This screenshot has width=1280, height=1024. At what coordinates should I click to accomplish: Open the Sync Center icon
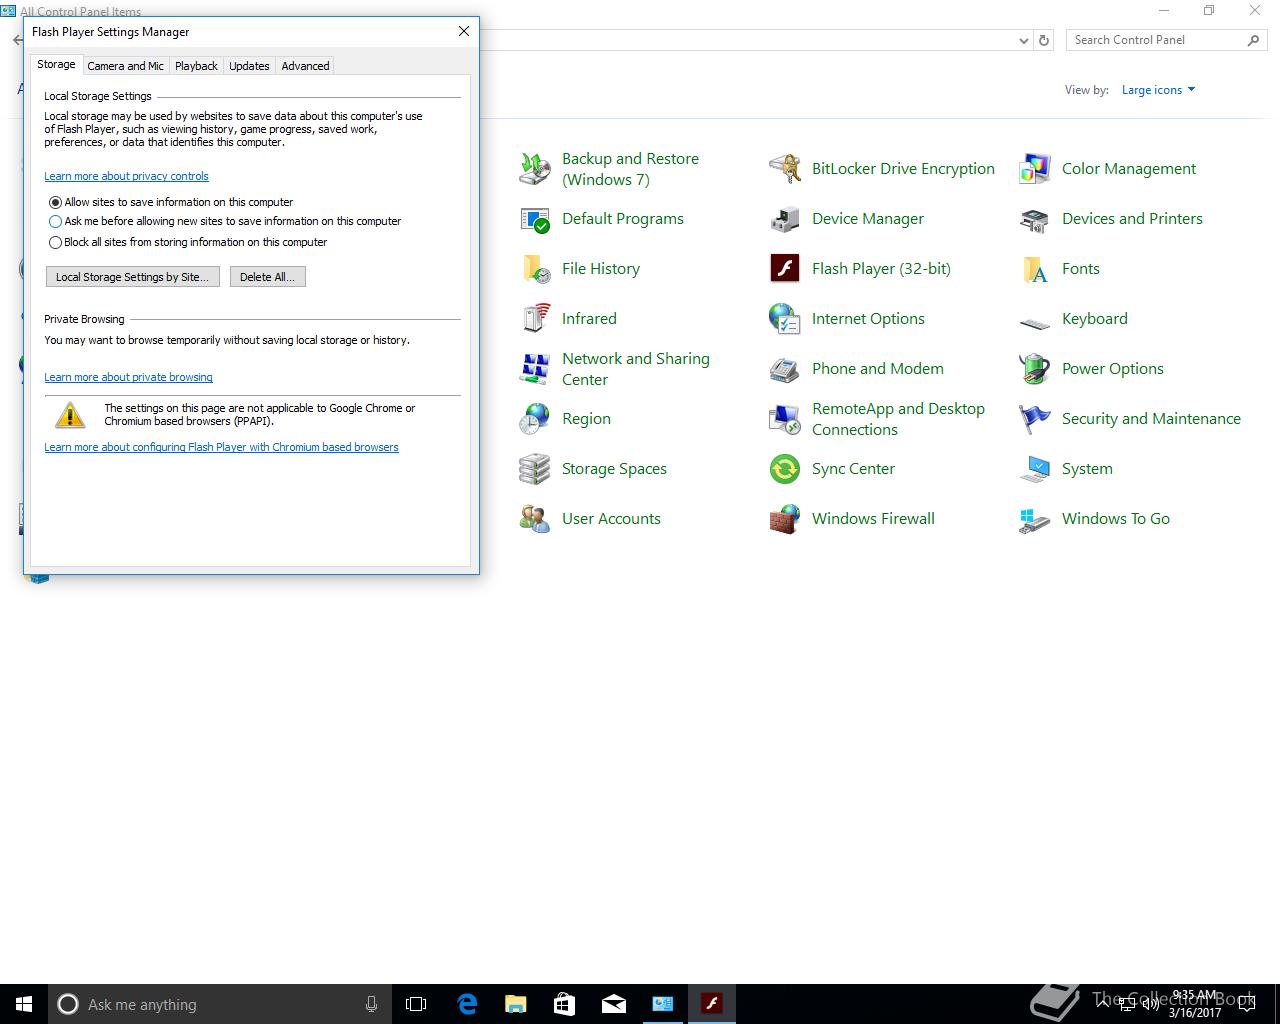coord(785,469)
